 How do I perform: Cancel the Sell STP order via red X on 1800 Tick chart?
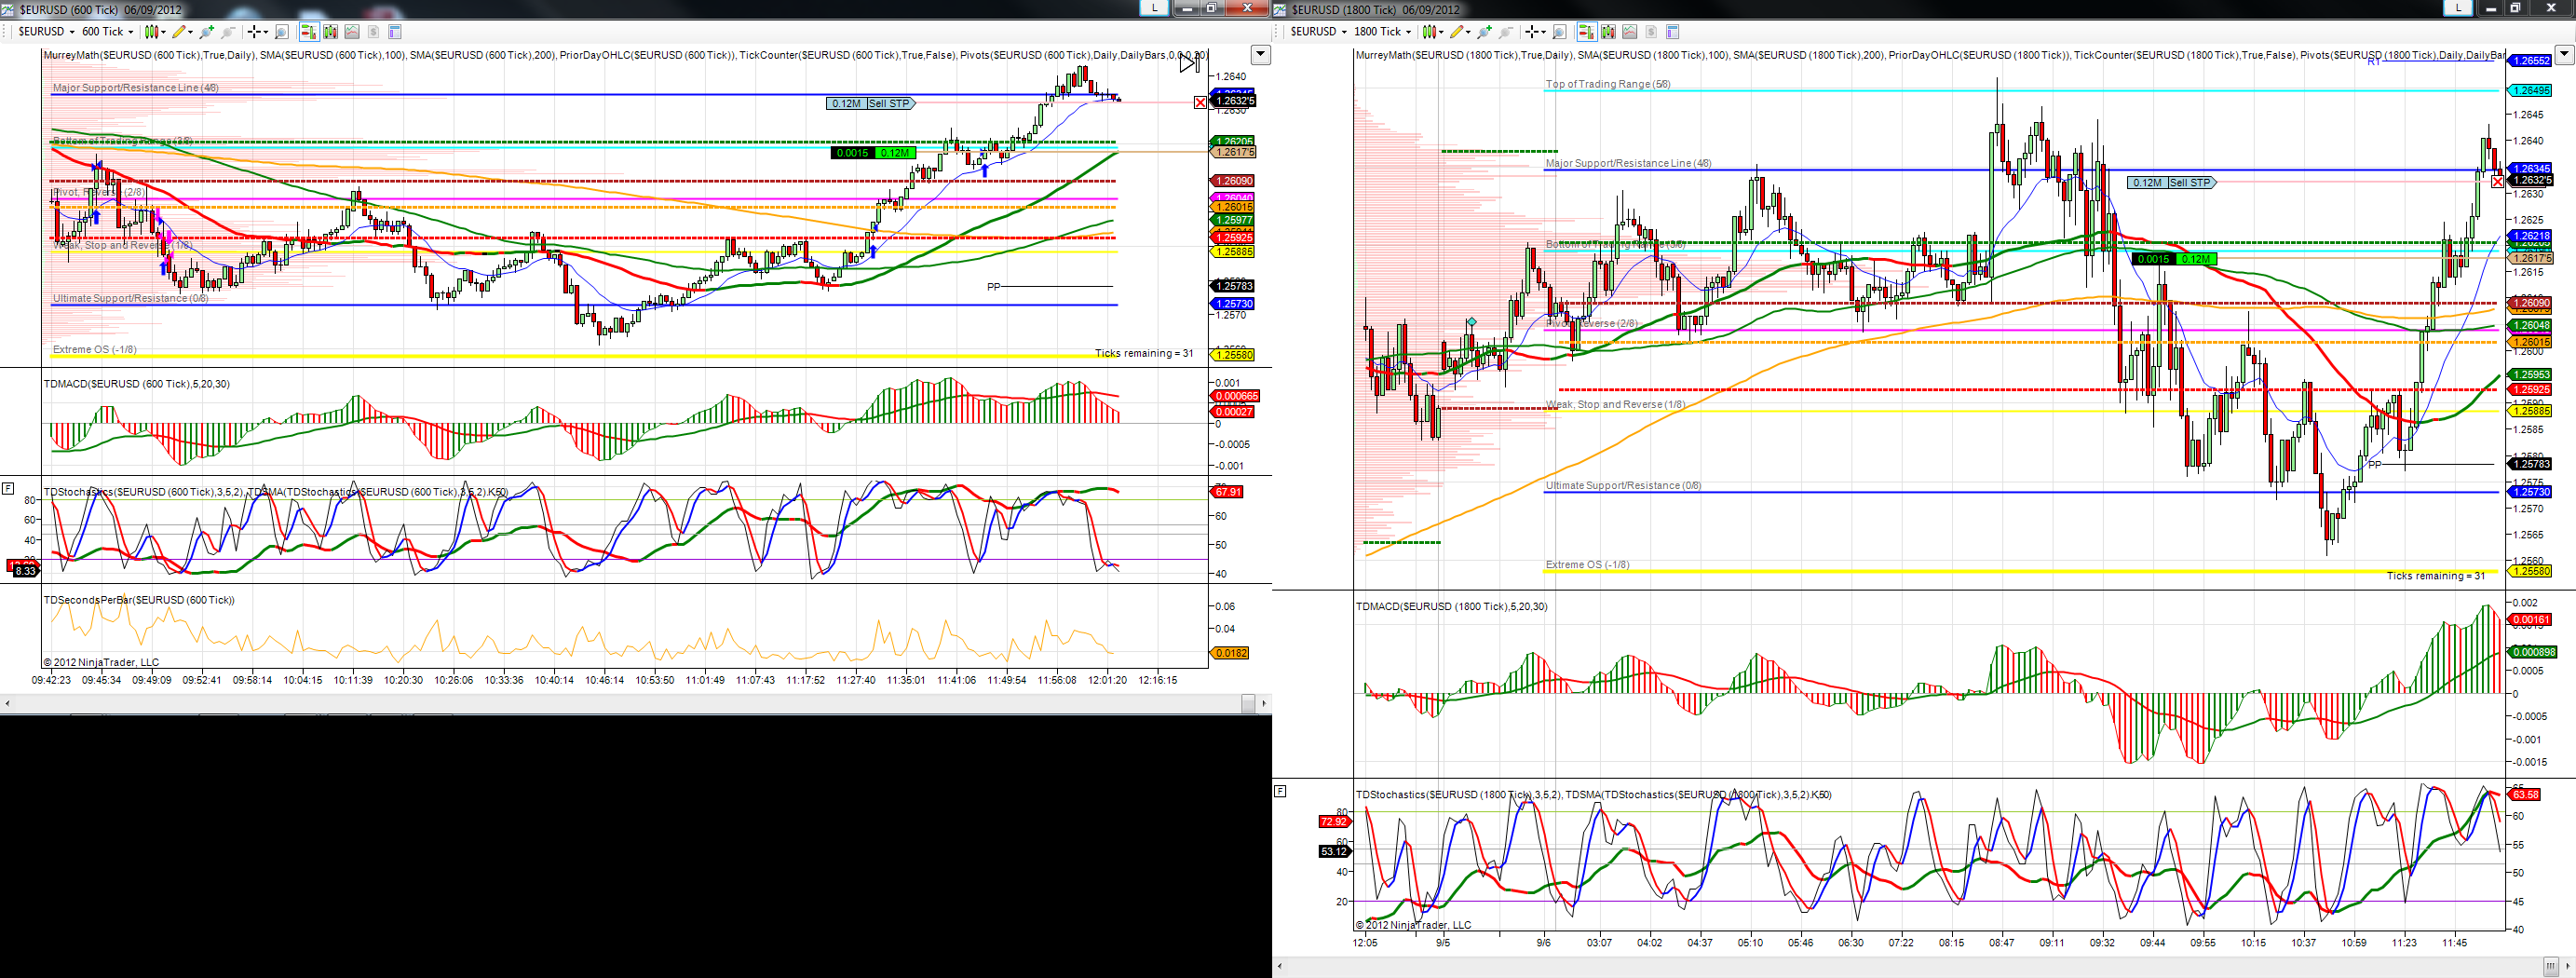tap(2497, 182)
